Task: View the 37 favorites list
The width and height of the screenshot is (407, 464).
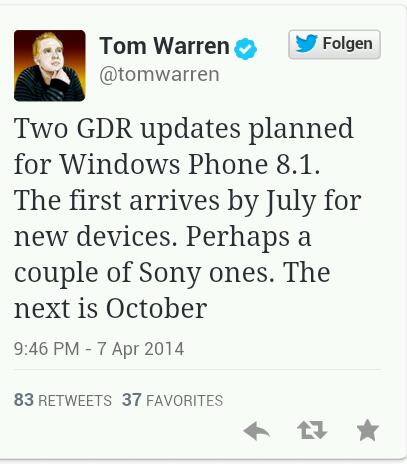Action: pyautogui.click(x=172, y=400)
